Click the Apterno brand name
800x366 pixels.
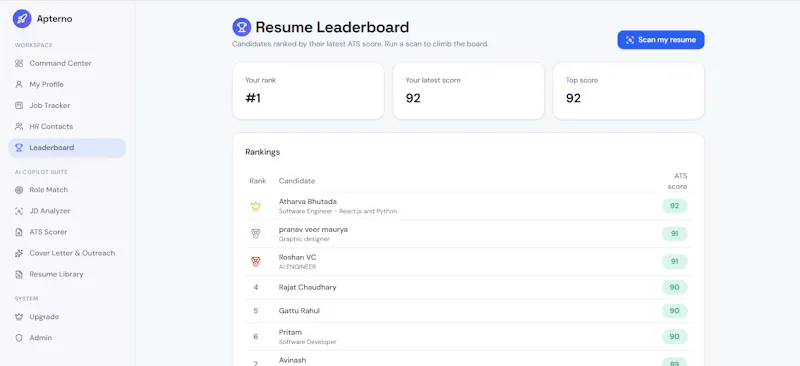[54, 19]
